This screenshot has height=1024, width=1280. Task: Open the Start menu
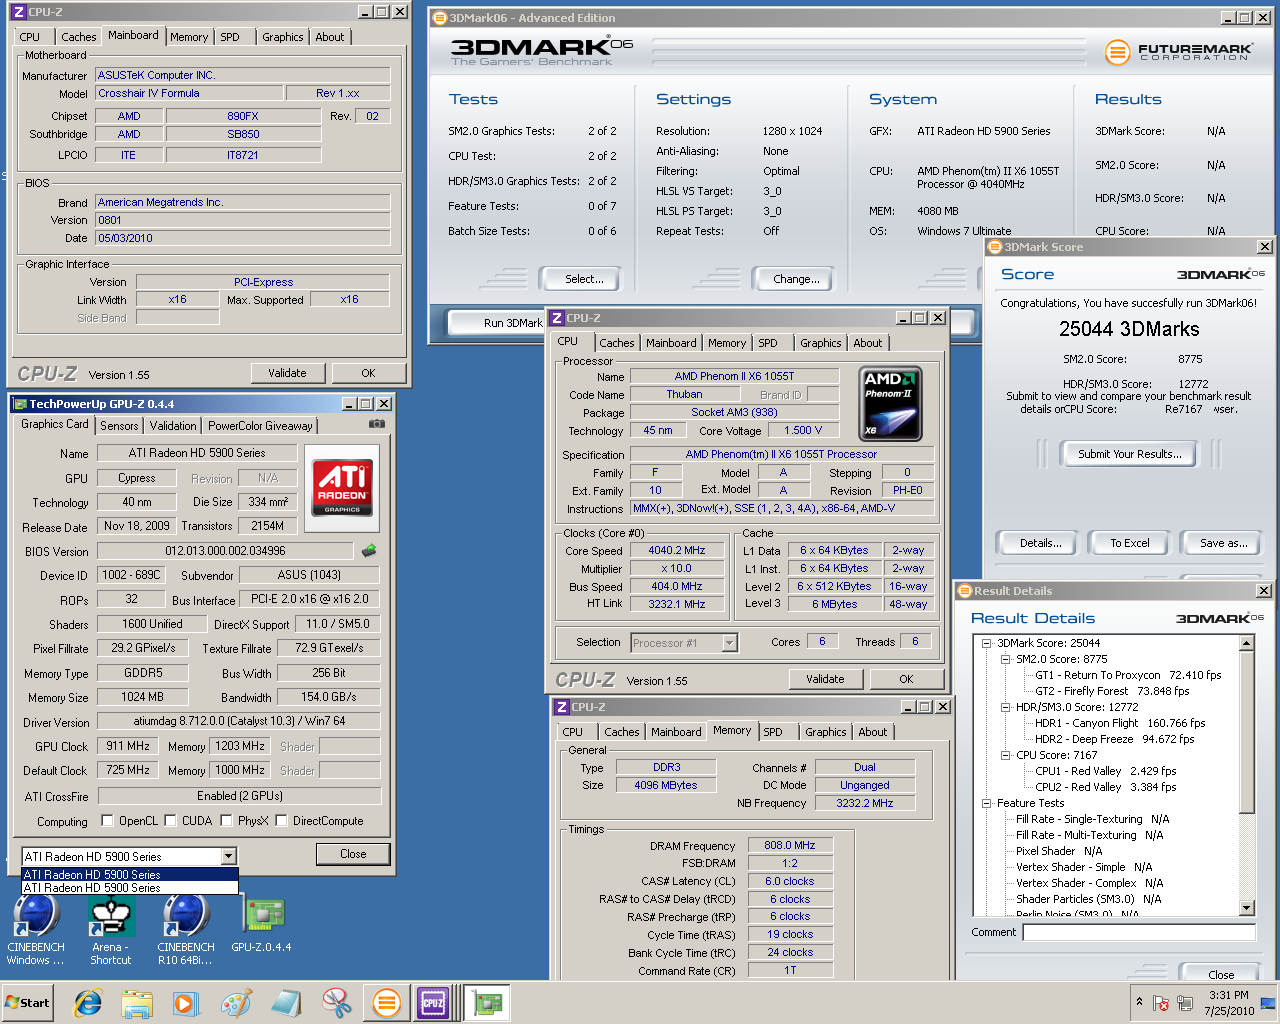[x=27, y=1003]
